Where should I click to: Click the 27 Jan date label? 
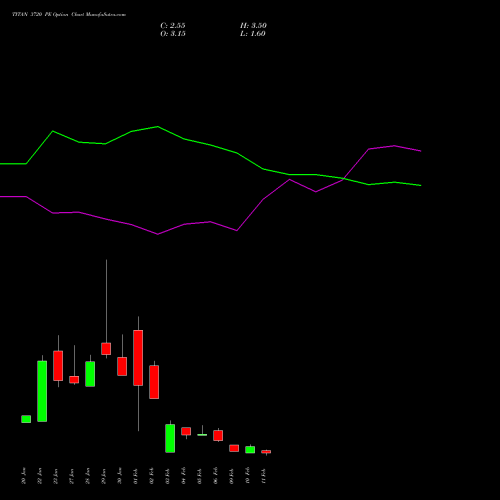pyautogui.click(x=72, y=476)
